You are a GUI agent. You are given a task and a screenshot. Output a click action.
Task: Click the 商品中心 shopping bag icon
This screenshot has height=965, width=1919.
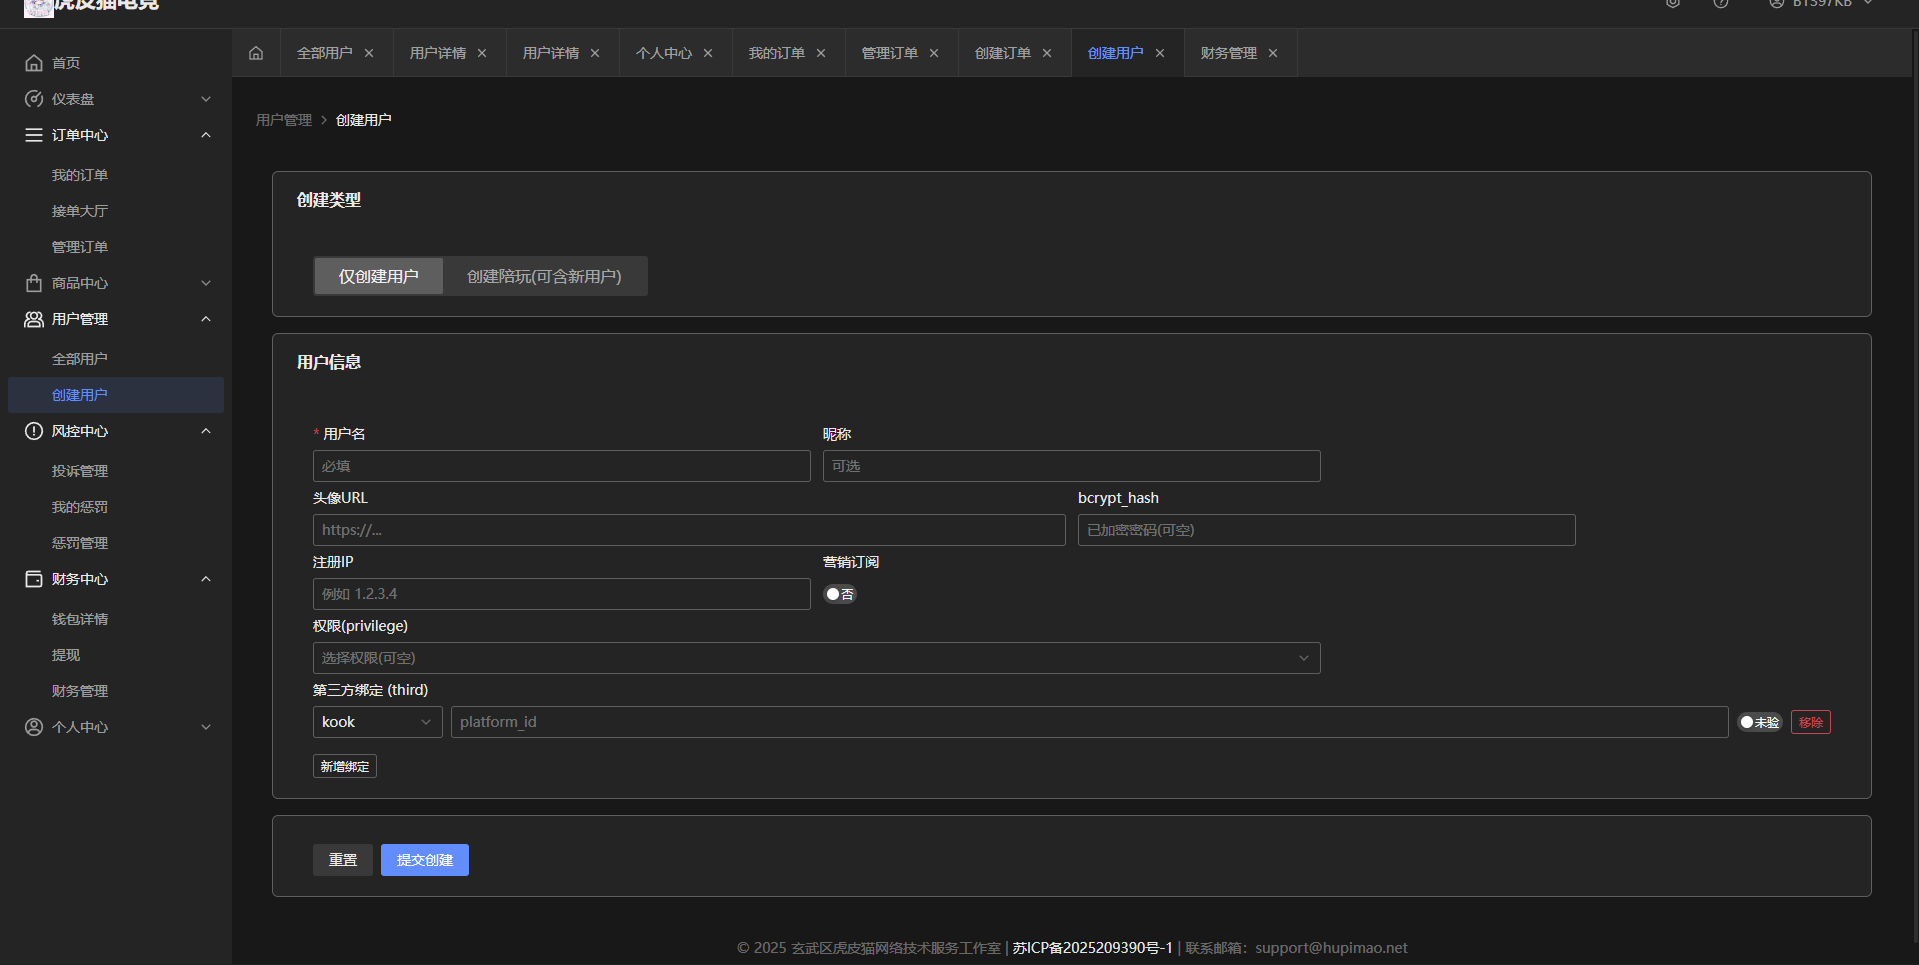[34, 283]
